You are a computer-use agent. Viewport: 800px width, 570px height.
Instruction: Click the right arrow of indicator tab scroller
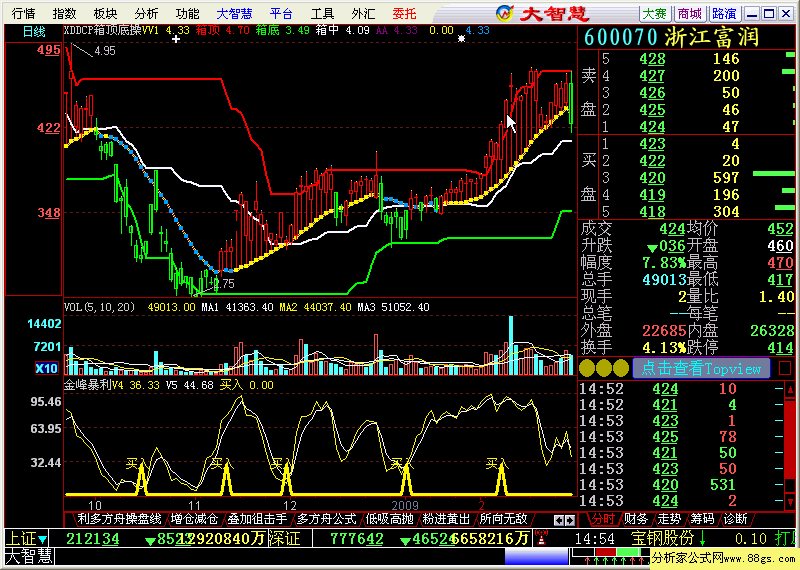point(570,521)
